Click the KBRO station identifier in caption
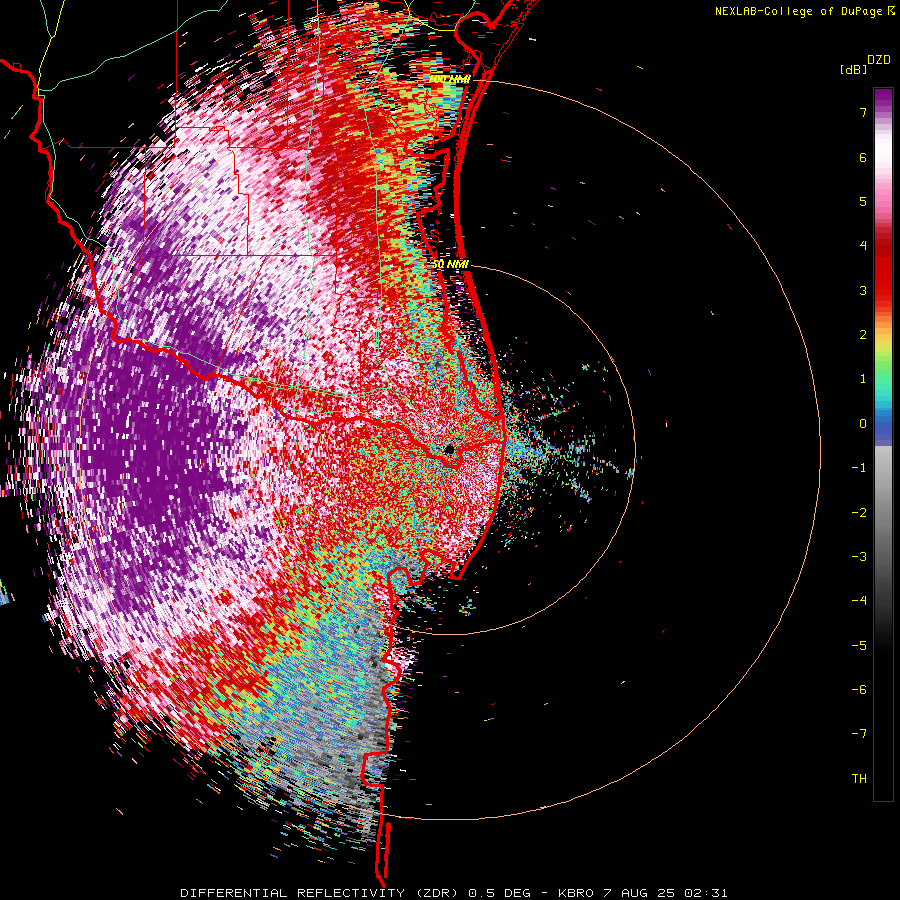This screenshot has height=900, width=900. tap(577, 893)
